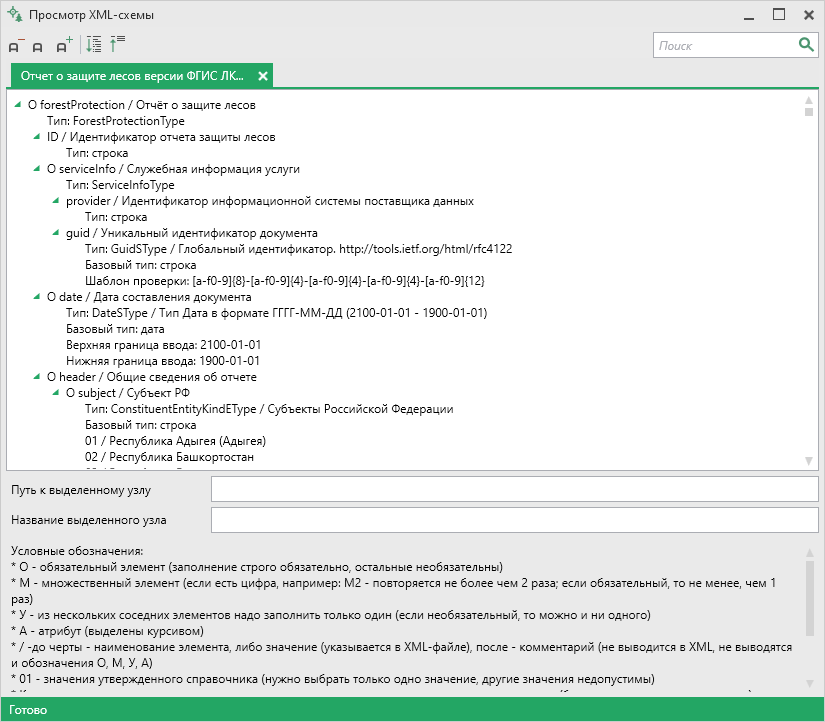Collapse the date / Дата составления node

point(36,297)
